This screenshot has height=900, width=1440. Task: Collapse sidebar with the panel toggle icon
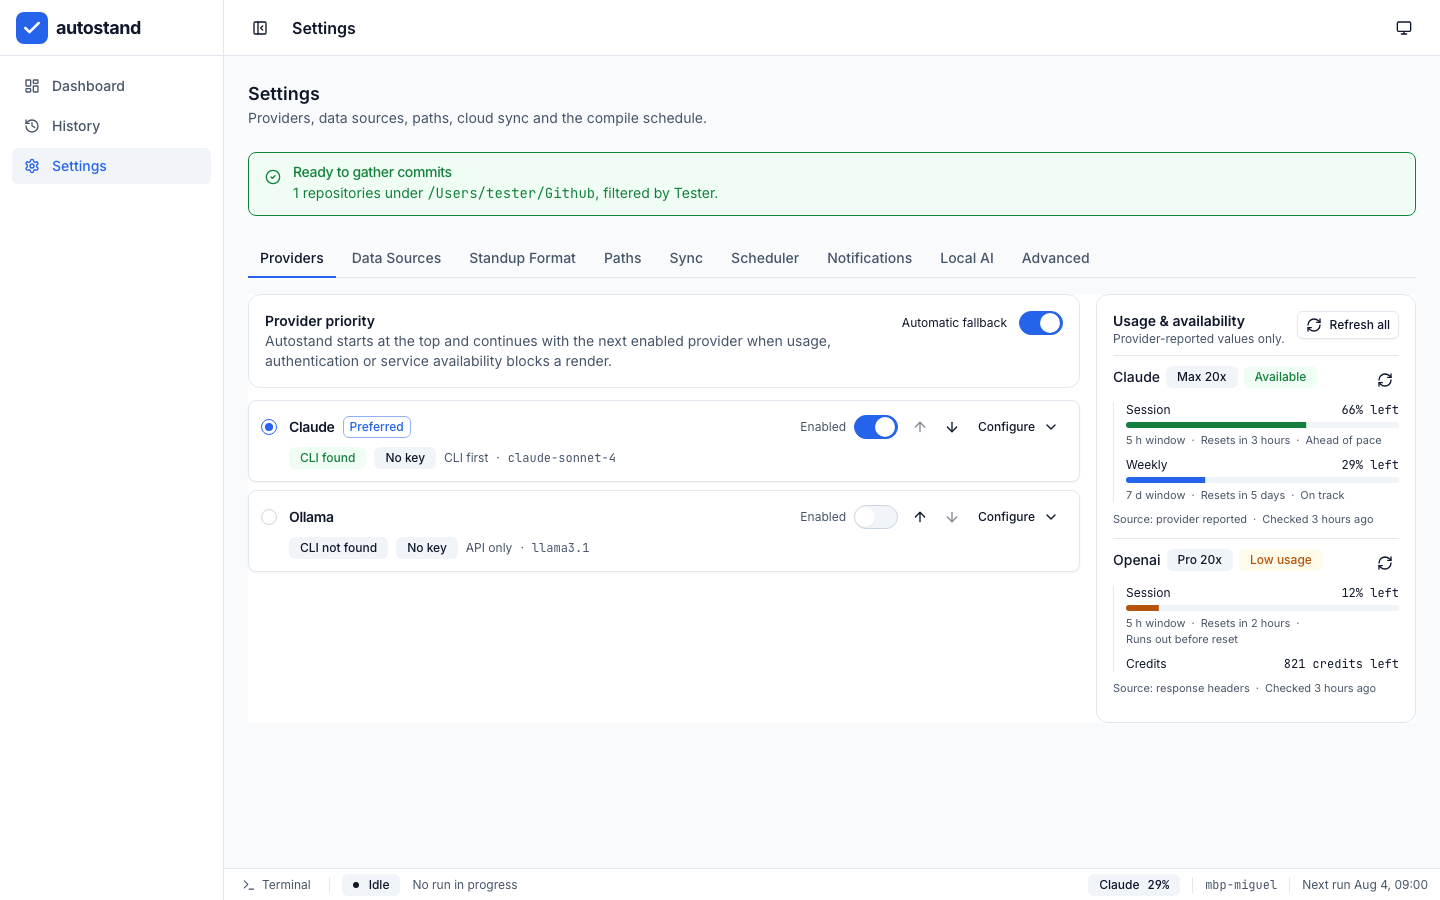point(260,28)
